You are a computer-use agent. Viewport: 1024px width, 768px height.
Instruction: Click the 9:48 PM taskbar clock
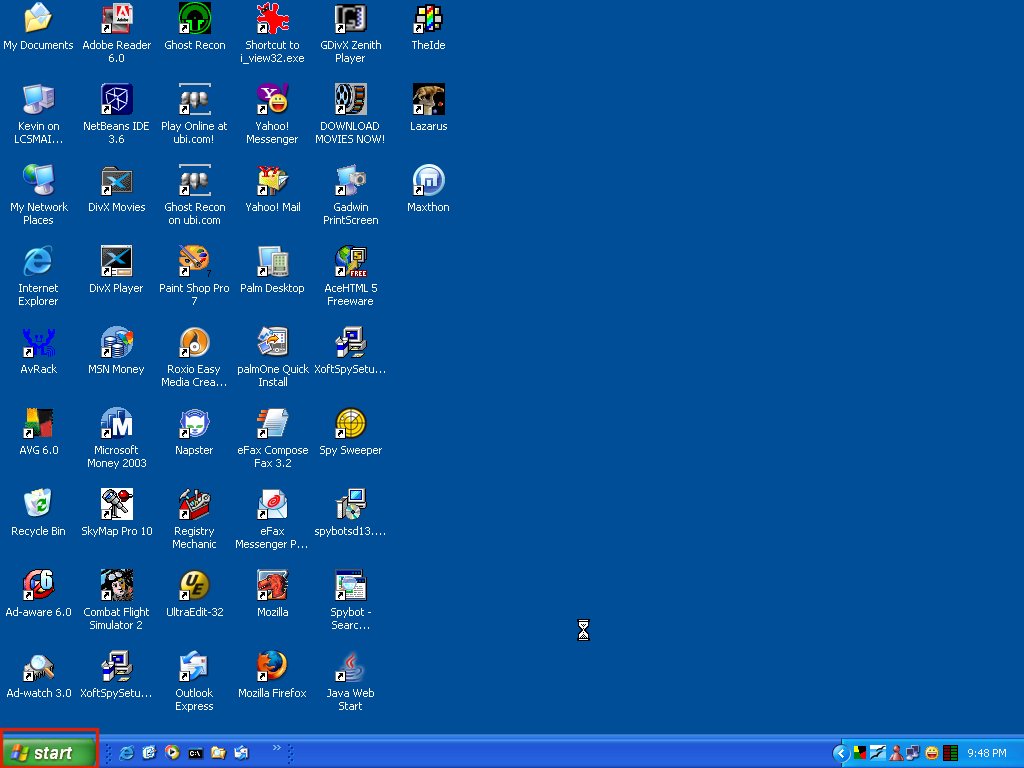click(987, 753)
